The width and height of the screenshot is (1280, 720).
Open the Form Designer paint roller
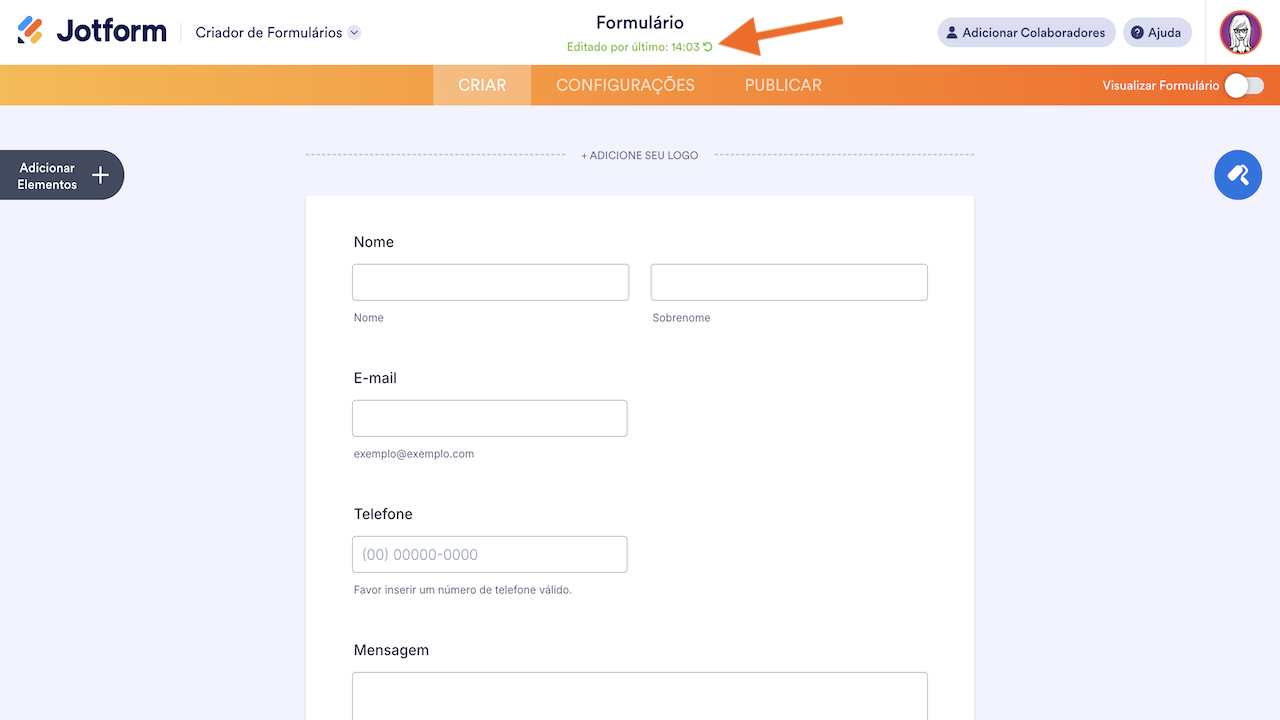(1238, 175)
